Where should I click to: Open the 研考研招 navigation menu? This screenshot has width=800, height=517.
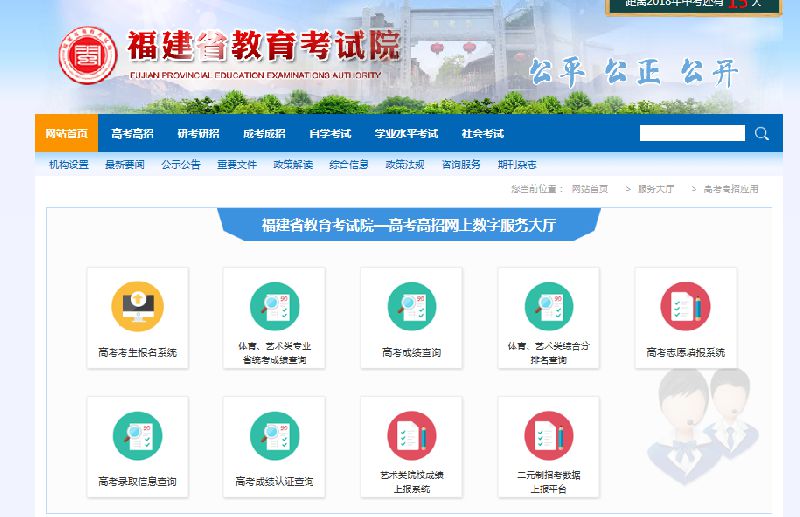pyautogui.click(x=198, y=134)
